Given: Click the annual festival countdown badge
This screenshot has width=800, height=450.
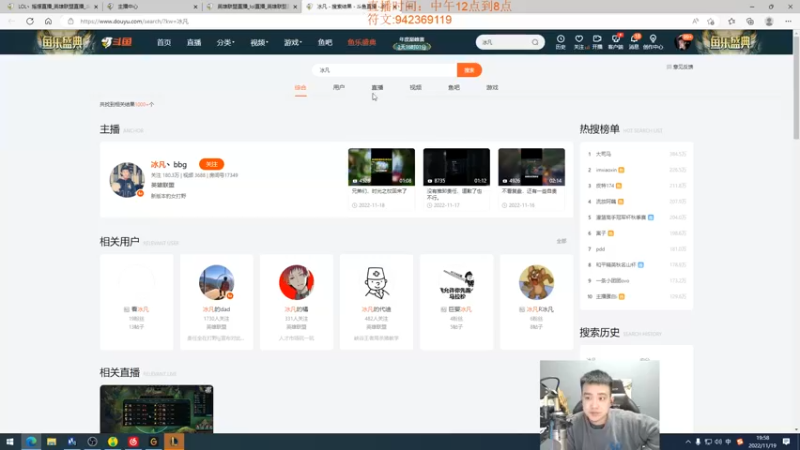Looking at the screenshot, I should 412,43.
